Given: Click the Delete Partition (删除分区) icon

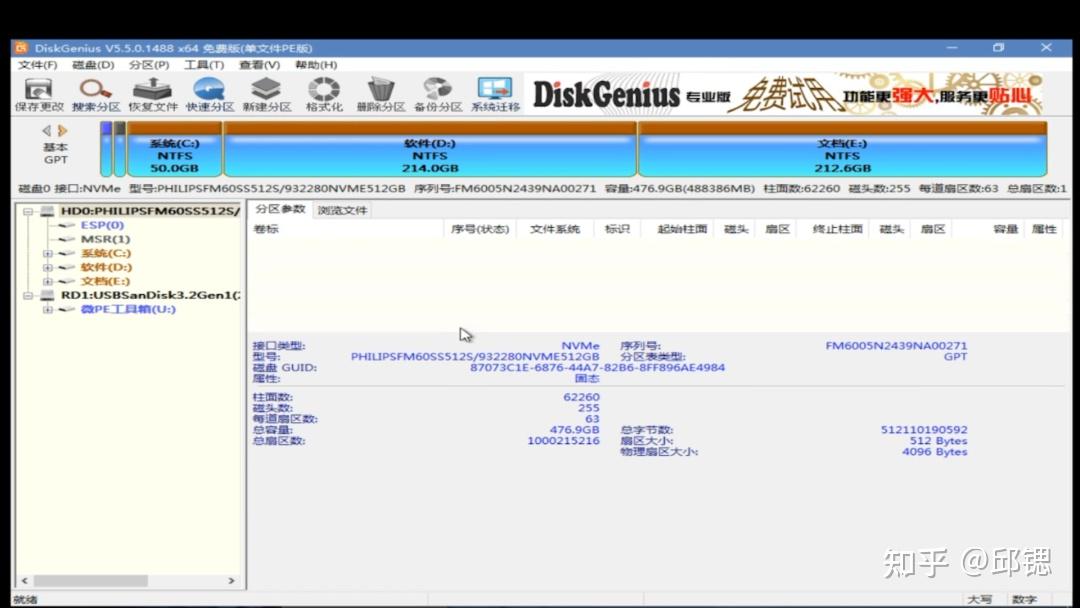Looking at the screenshot, I should click(380, 95).
